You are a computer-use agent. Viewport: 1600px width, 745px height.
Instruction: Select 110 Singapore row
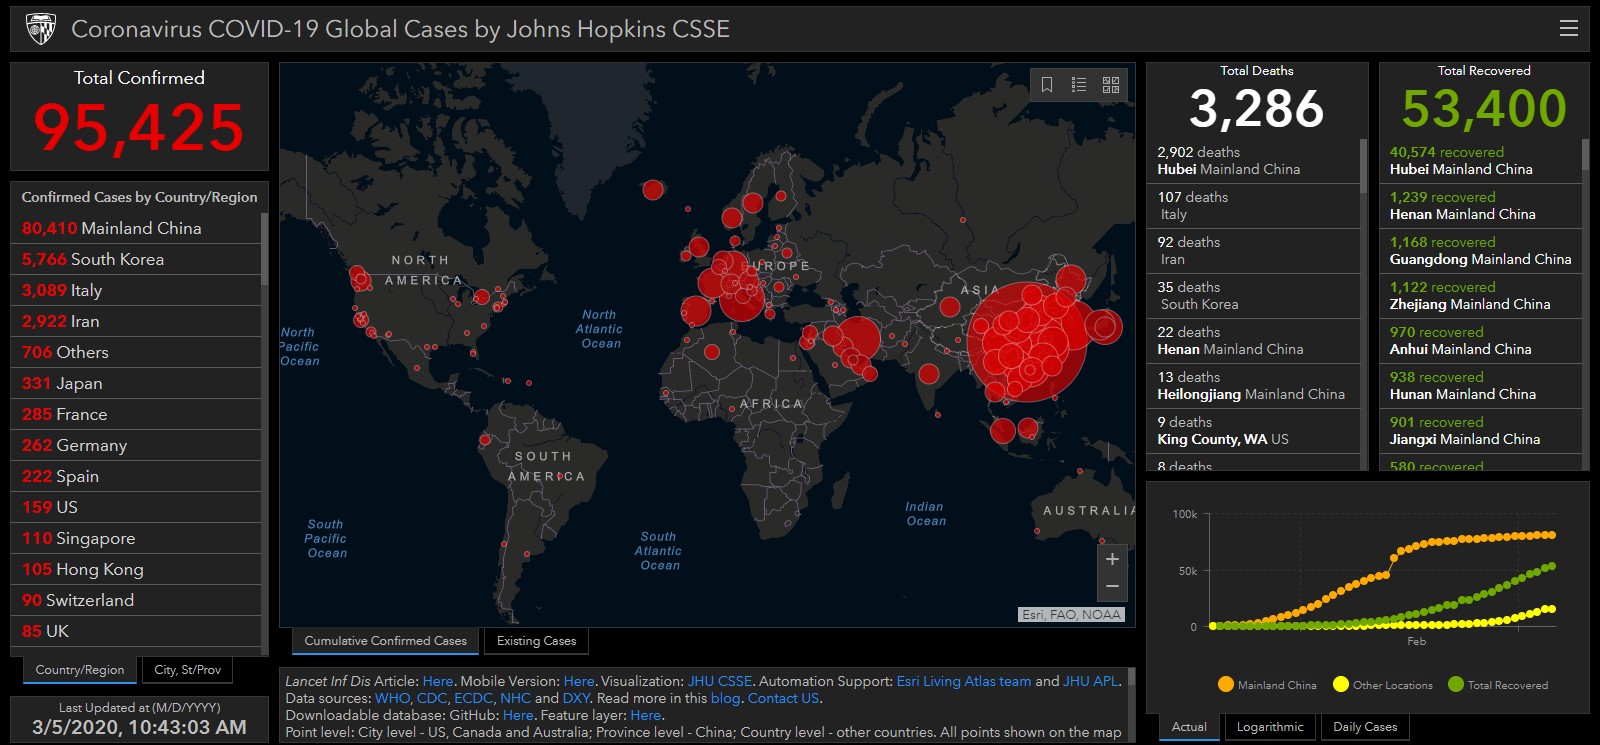pos(136,538)
